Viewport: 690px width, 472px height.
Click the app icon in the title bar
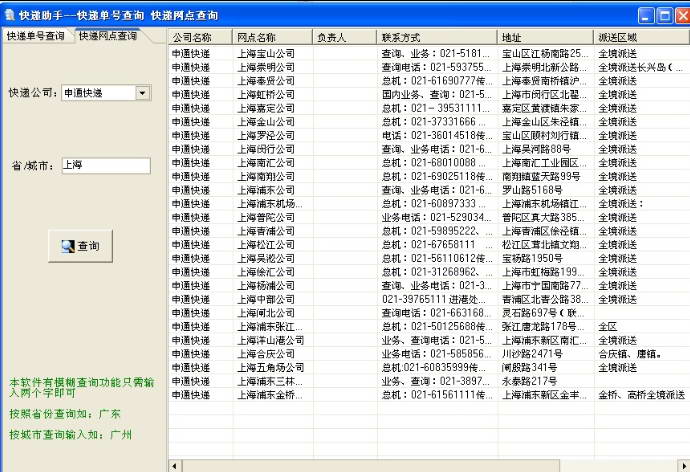click(10, 15)
